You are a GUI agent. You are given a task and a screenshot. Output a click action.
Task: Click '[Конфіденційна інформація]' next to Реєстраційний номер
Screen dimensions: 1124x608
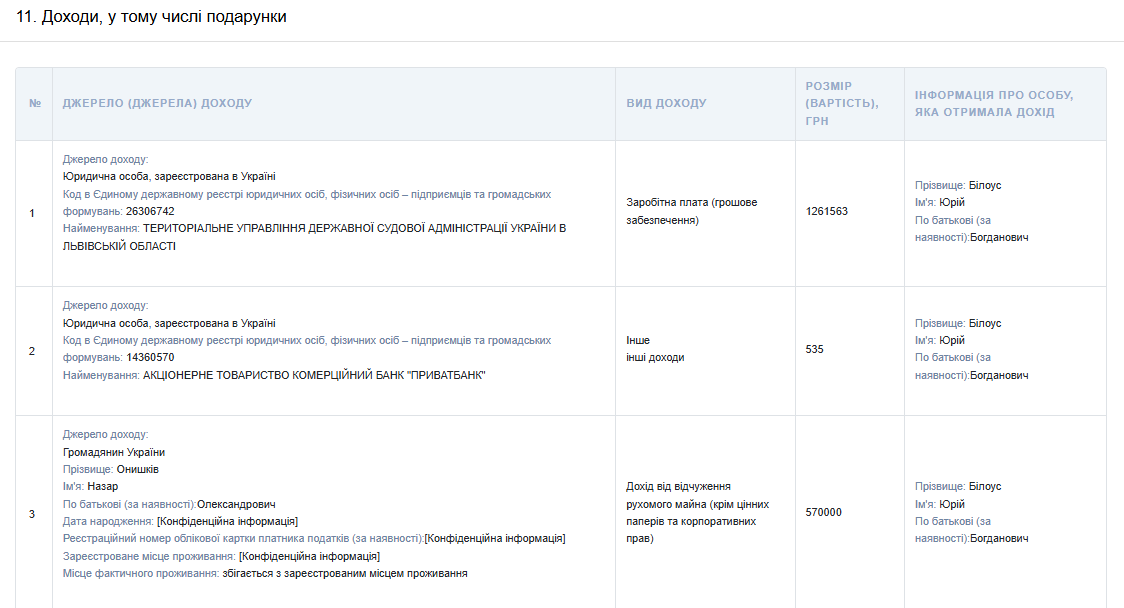pos(495,539)
